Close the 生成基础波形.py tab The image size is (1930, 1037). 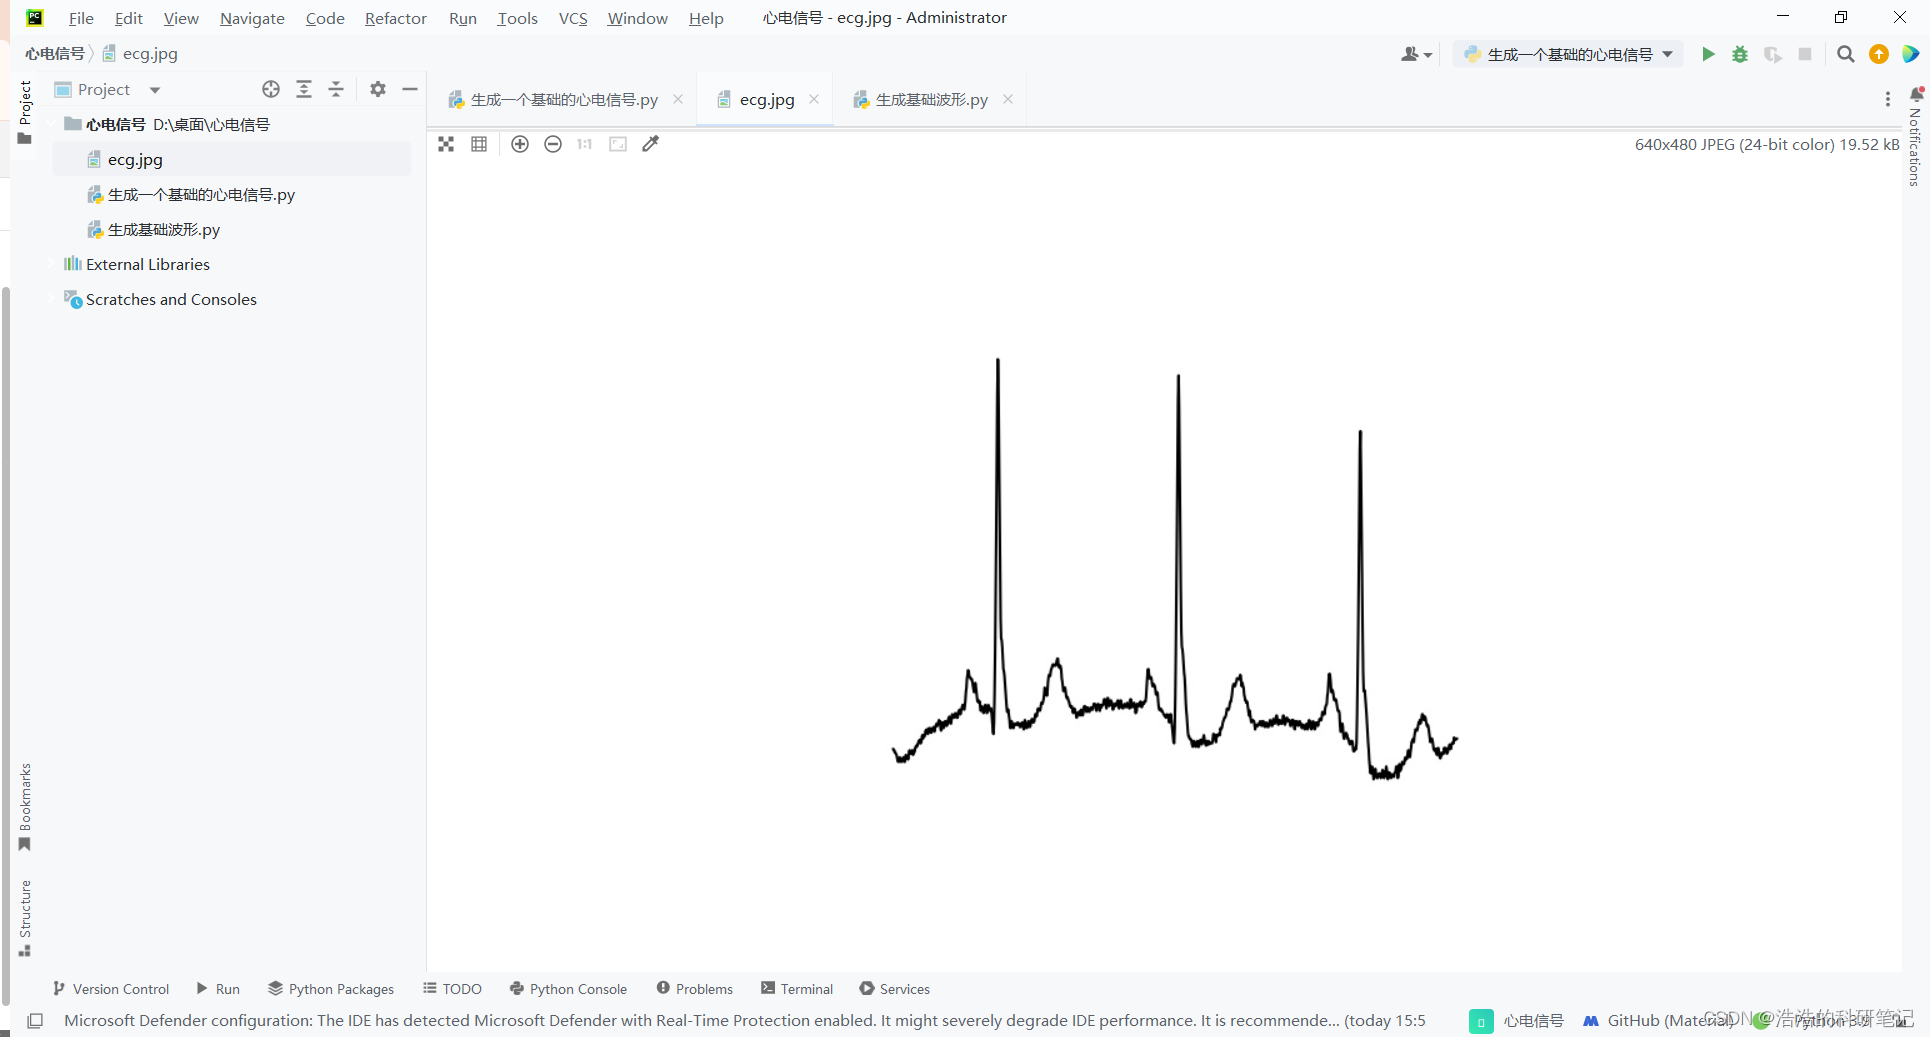point(1008,99)
